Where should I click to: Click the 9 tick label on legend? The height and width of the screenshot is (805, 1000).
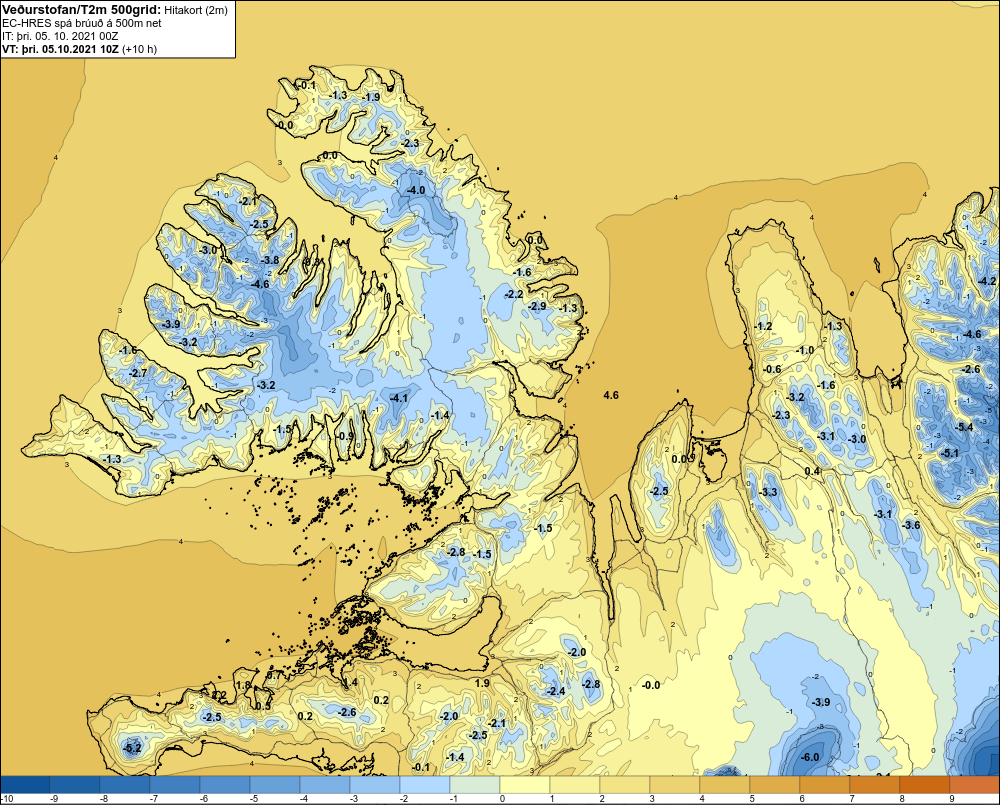click(x=952, y=799)
